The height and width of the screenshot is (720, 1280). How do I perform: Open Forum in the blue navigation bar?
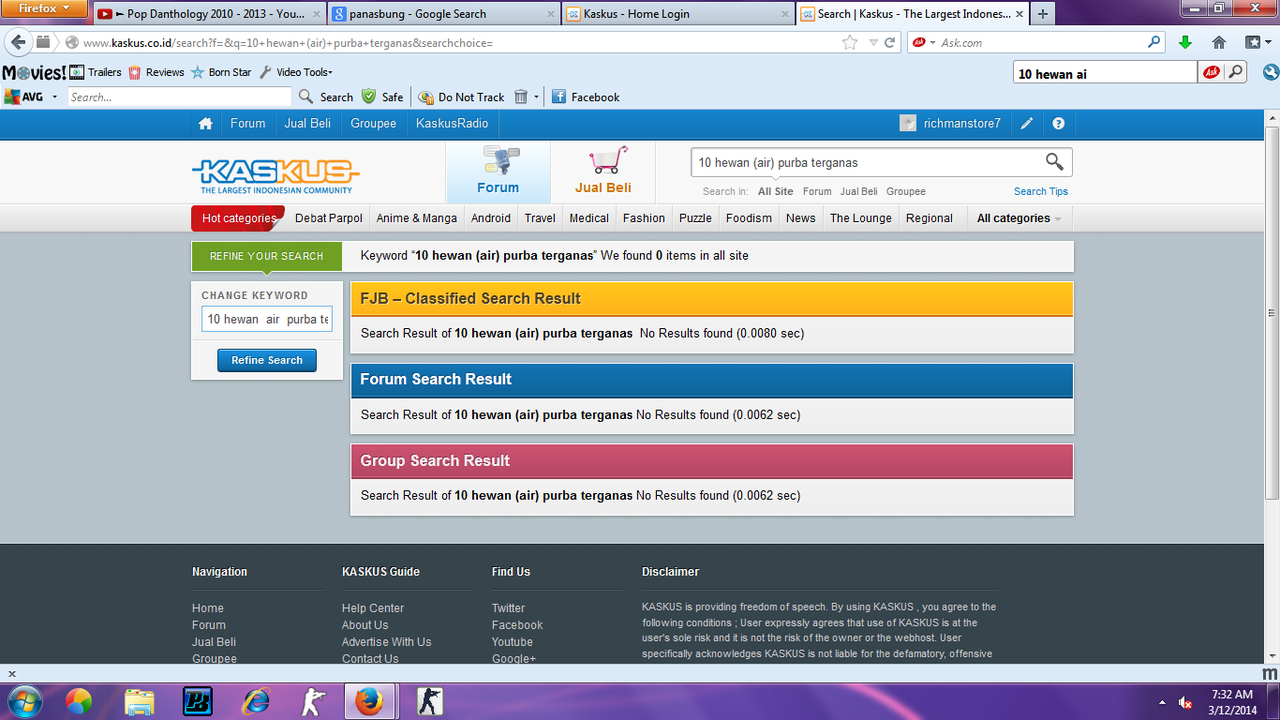(248, 124)
